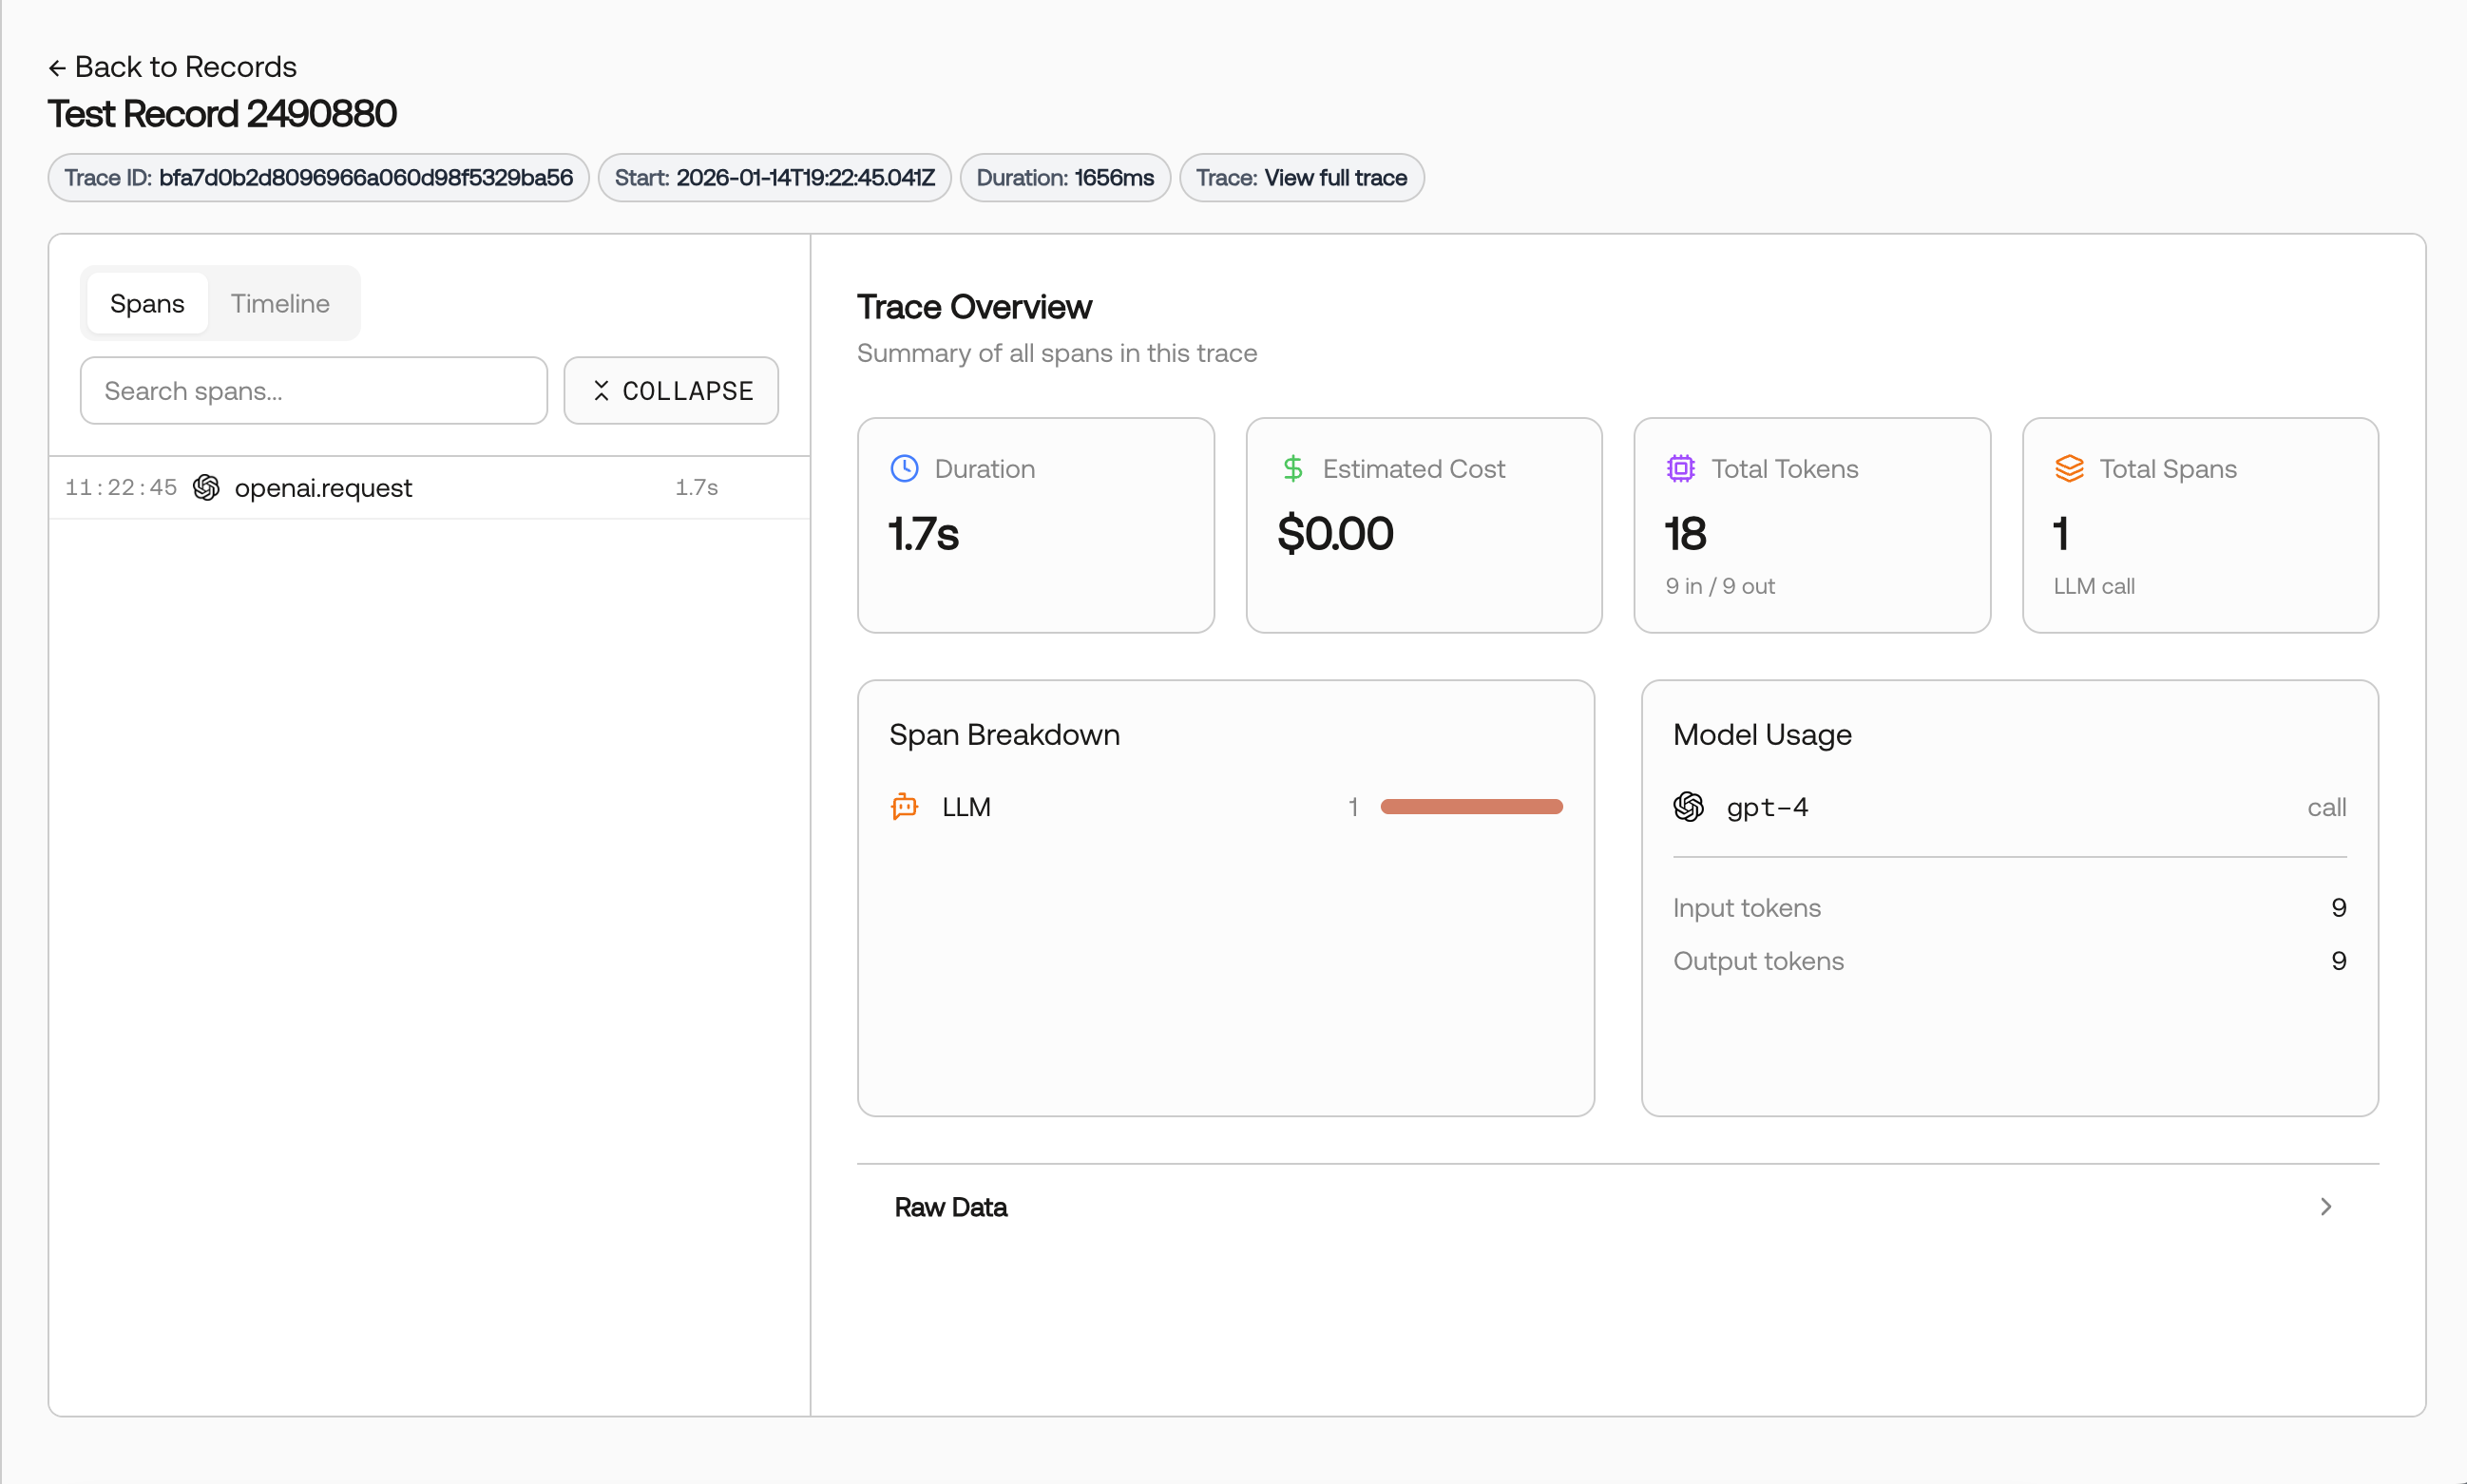Focus the Search spans input field

[x=314, y=390]
